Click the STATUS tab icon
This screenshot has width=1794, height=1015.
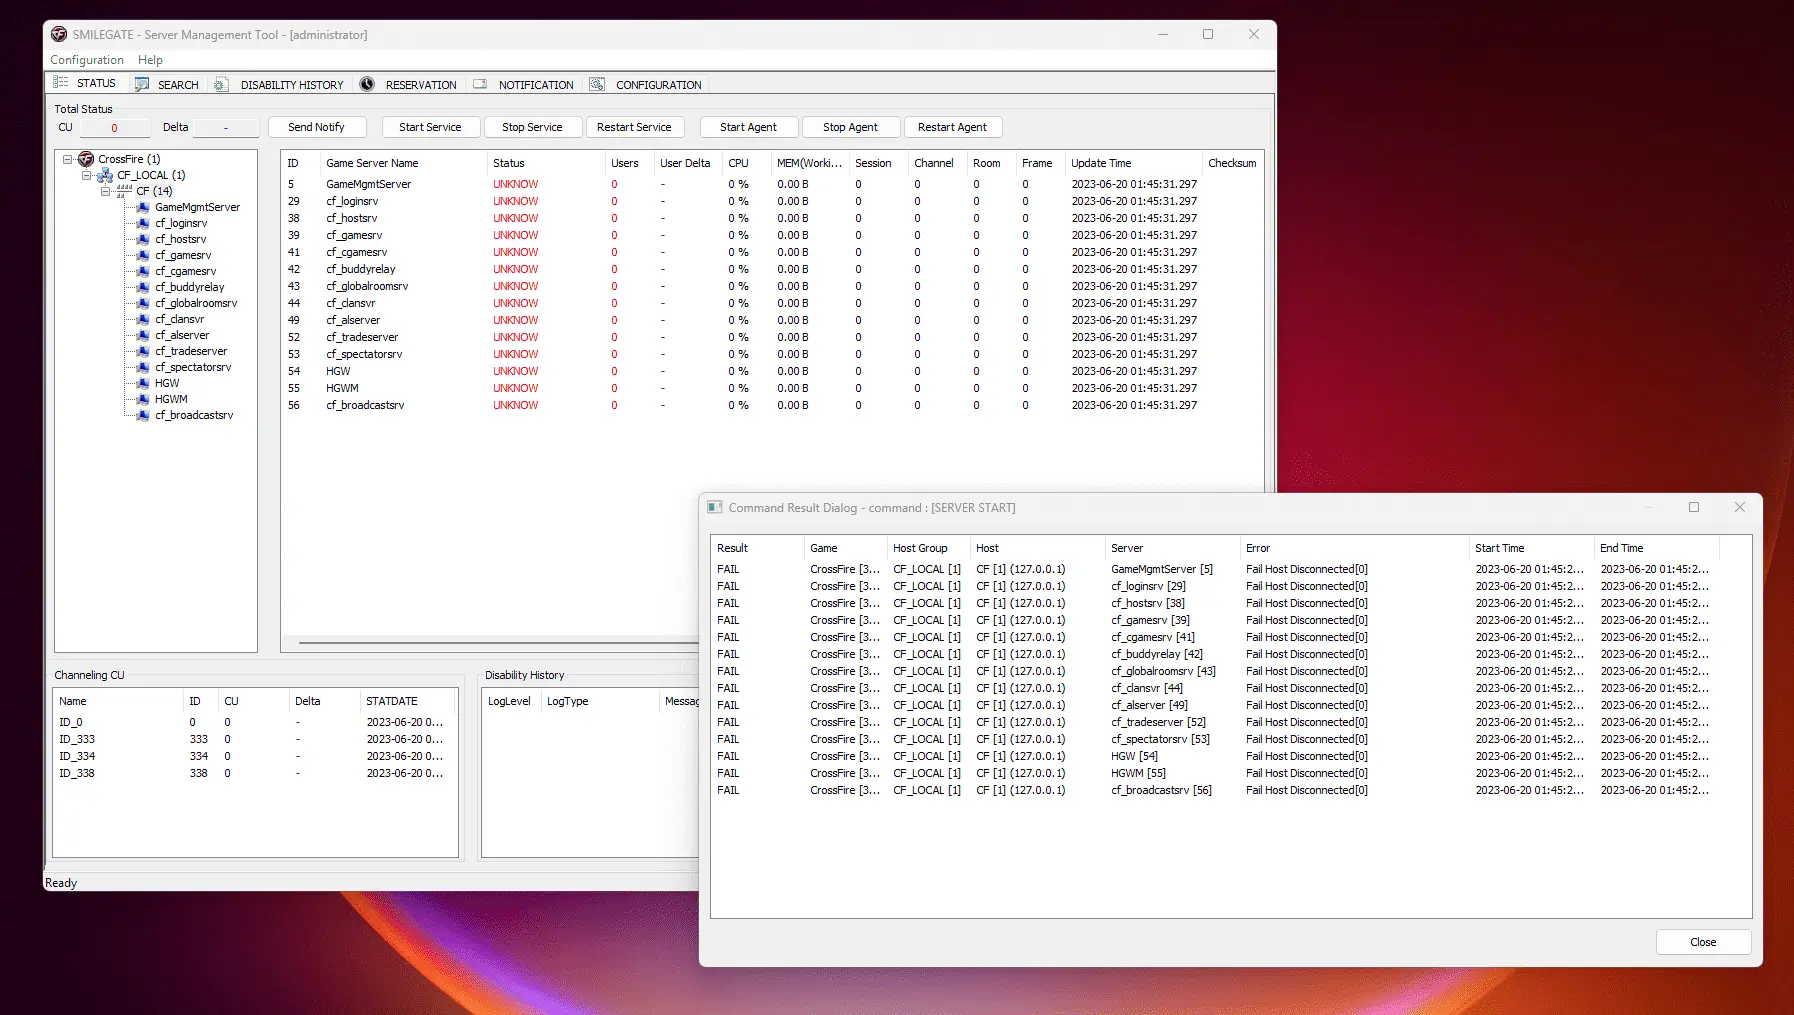coord(61,83)
